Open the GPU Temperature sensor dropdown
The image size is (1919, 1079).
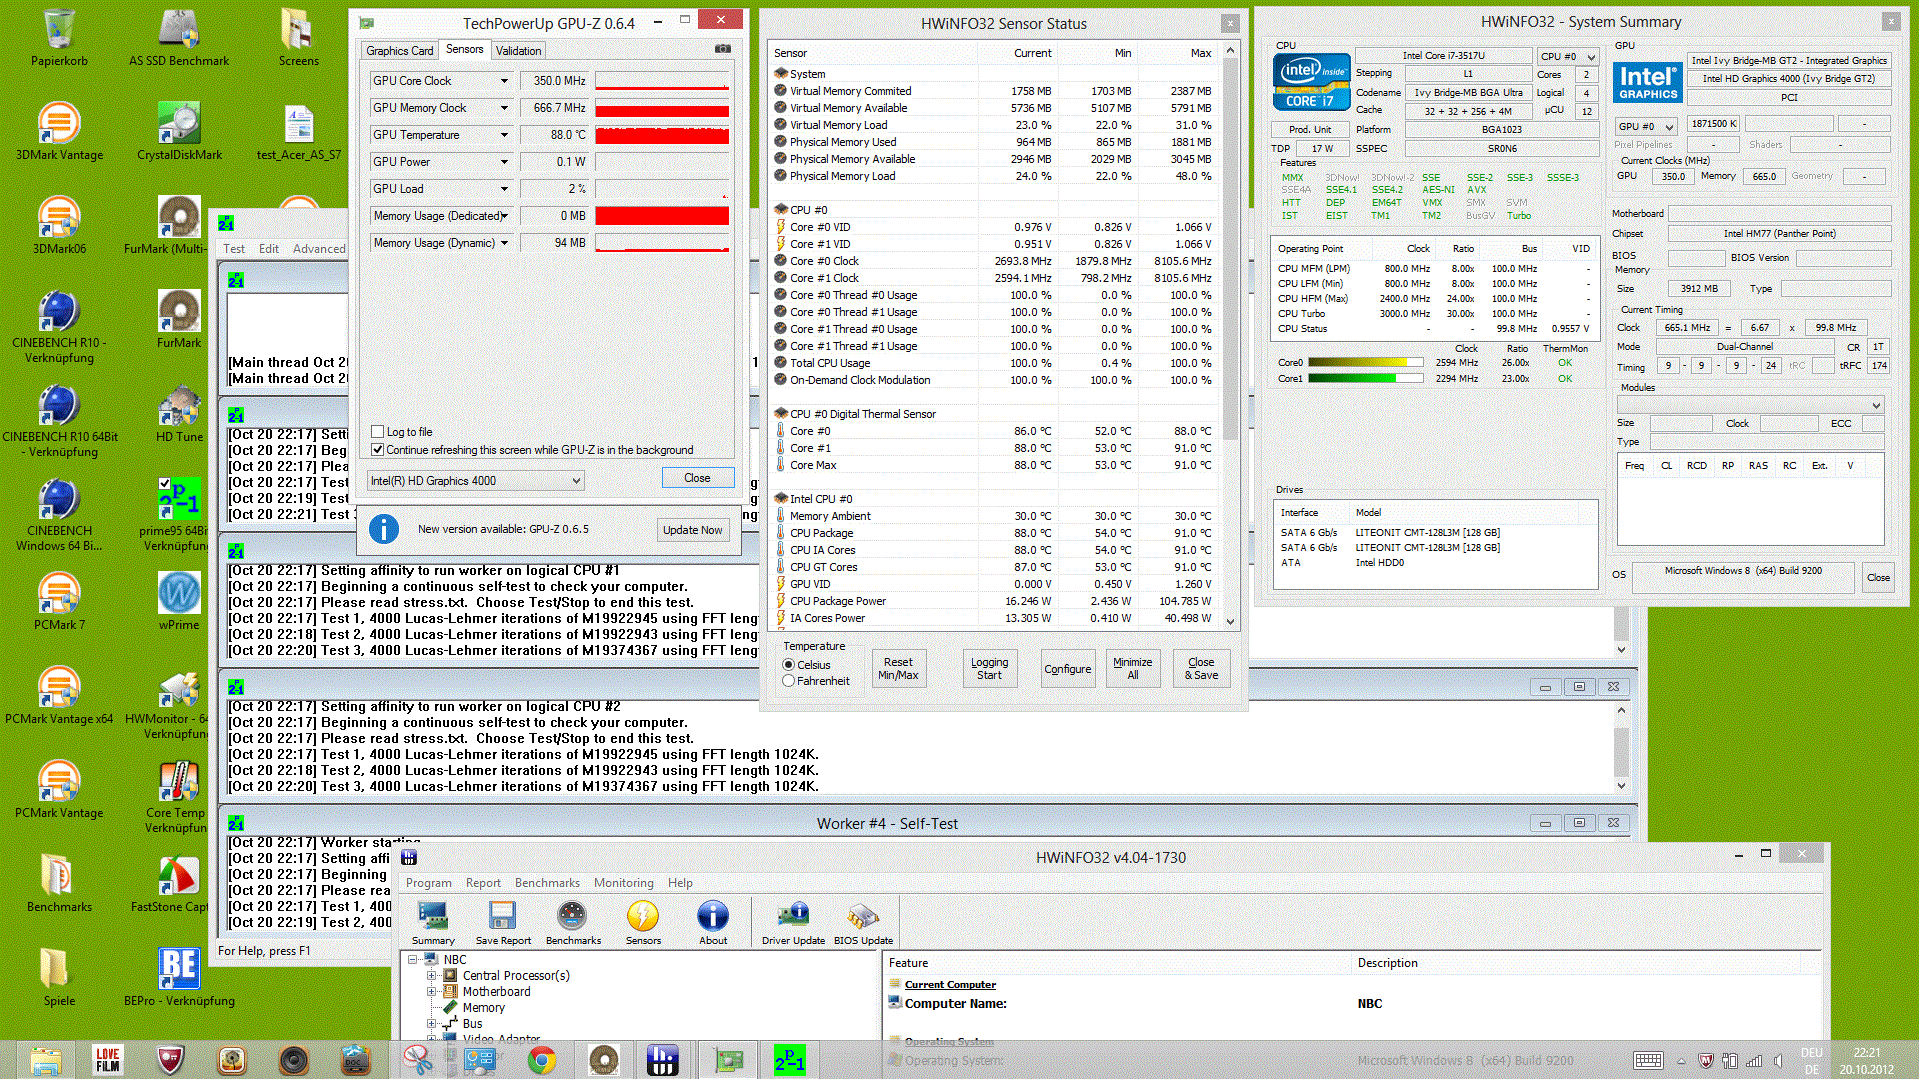click(504, 135)
